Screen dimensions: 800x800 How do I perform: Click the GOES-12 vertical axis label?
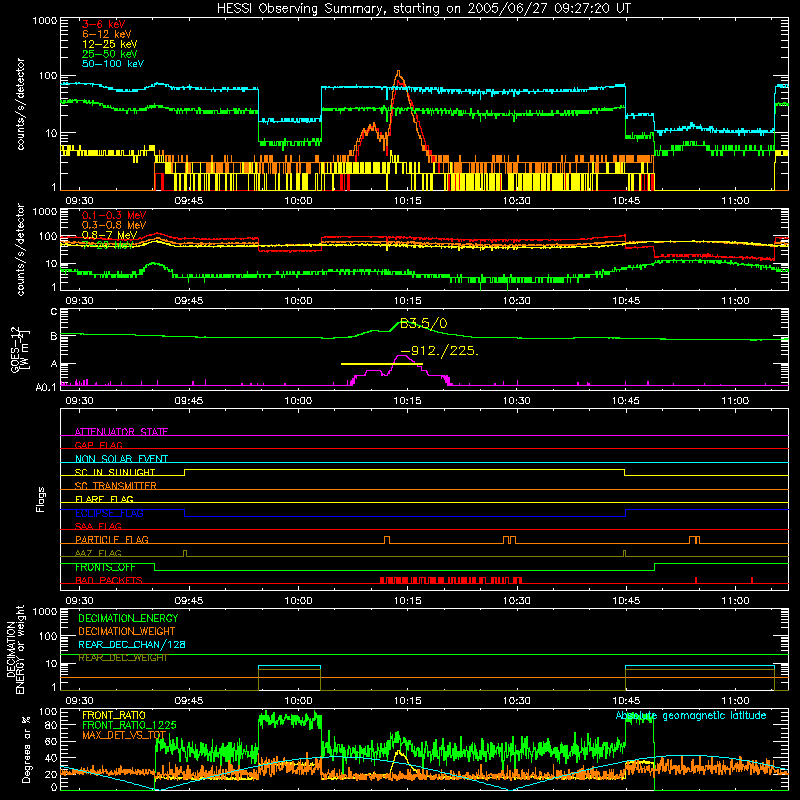(19, 350)
